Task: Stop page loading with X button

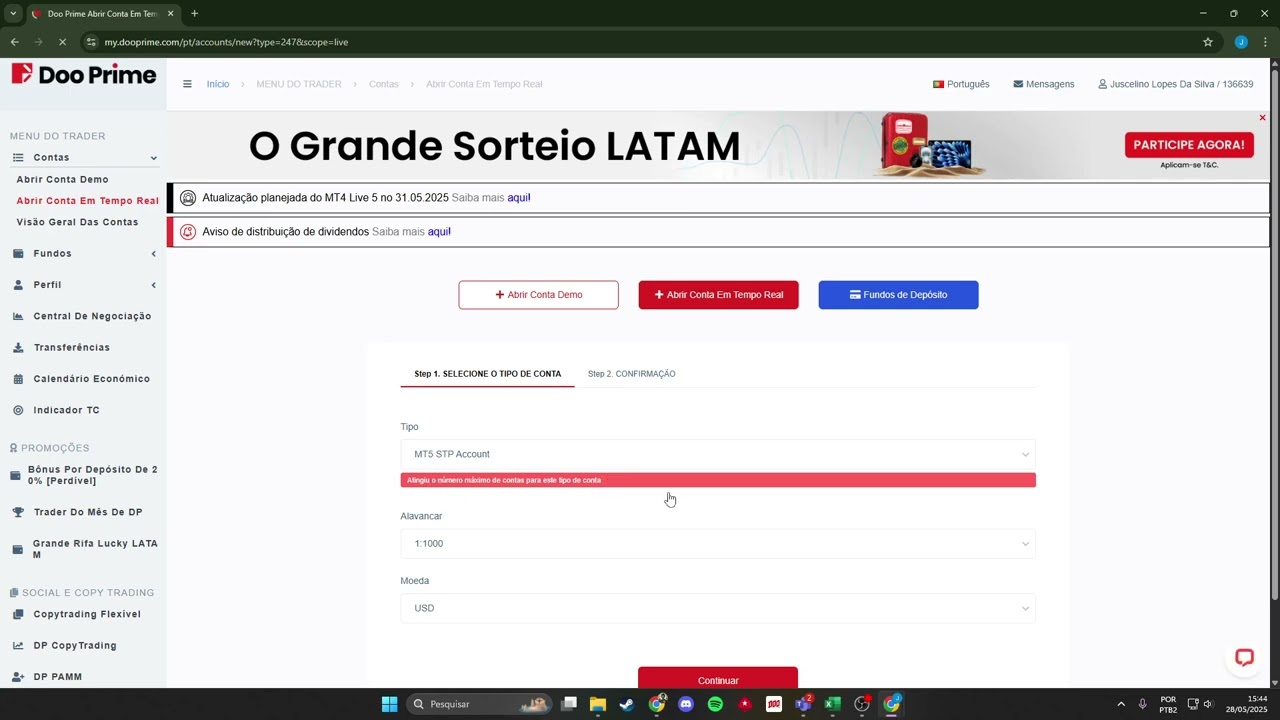Action: point(62,42)
